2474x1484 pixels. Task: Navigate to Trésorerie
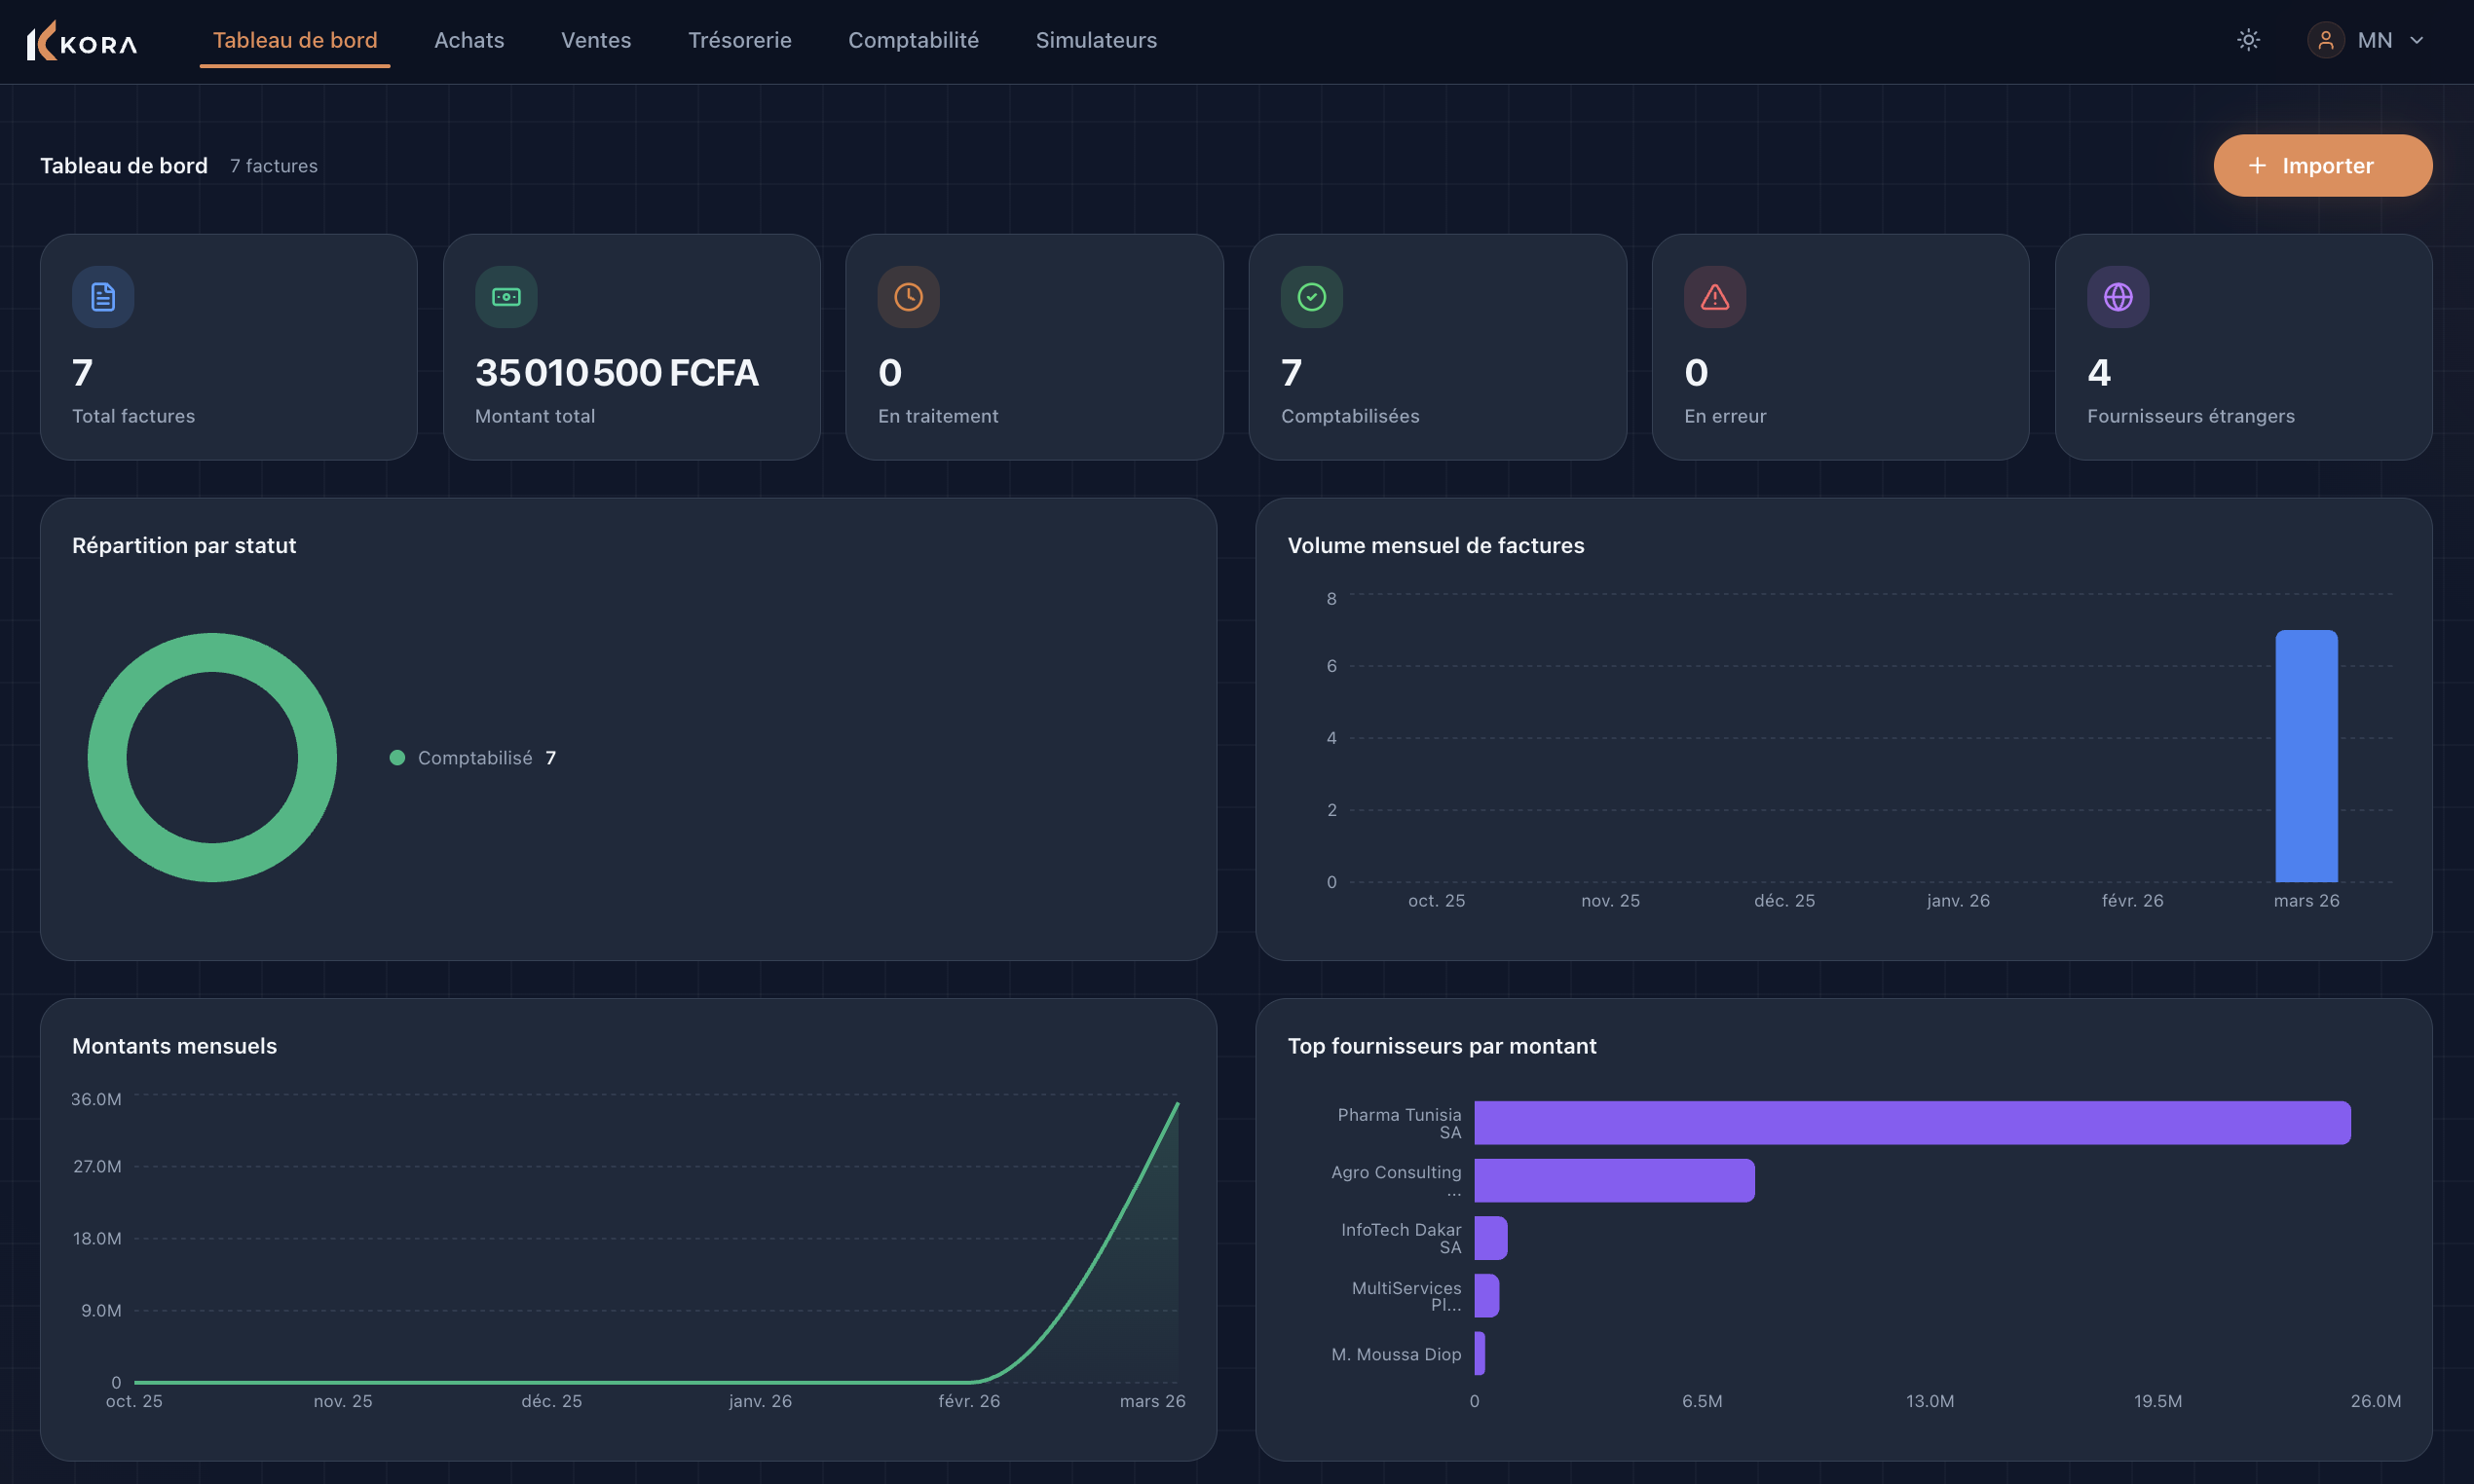coord(740,40)
